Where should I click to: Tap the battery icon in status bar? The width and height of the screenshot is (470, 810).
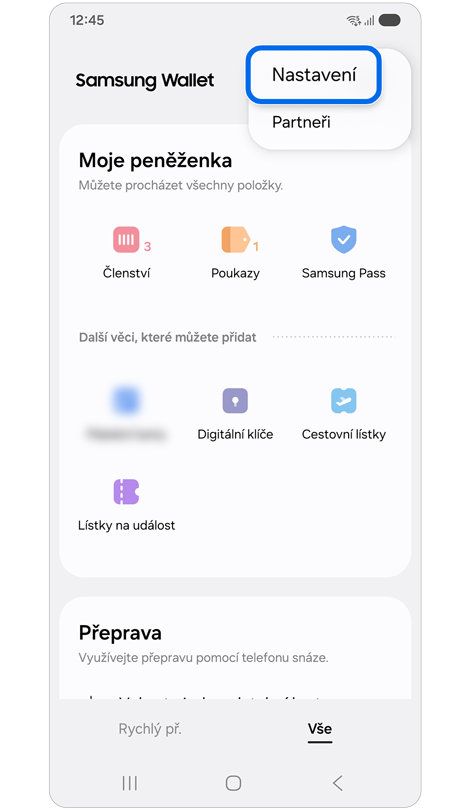tap(389, 21)
